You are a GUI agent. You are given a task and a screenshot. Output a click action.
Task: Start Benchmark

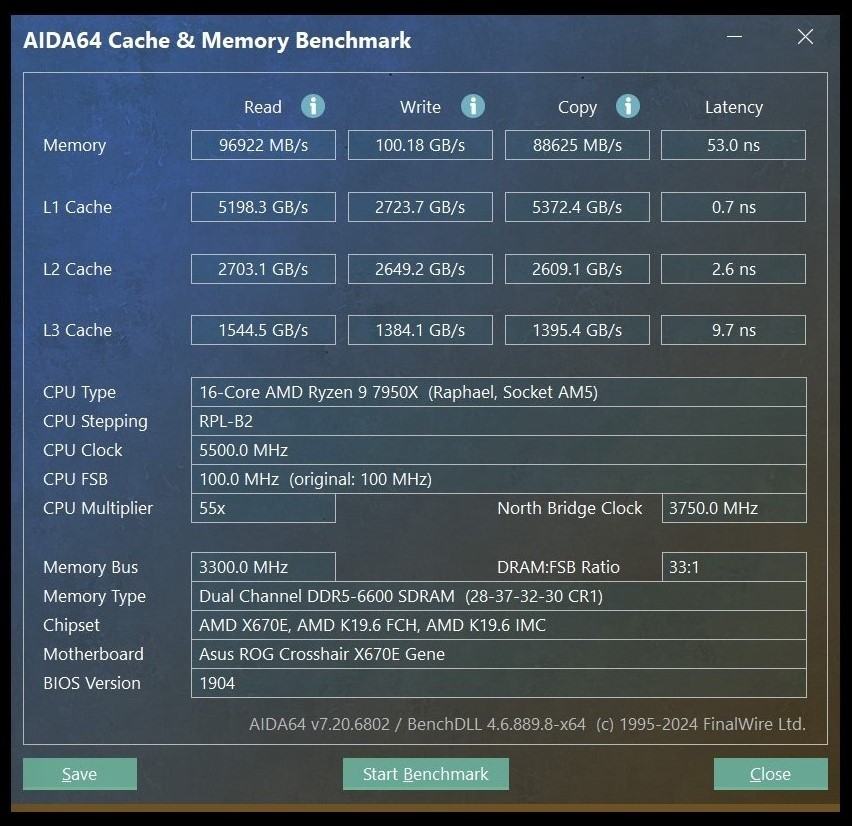[426, 774]
